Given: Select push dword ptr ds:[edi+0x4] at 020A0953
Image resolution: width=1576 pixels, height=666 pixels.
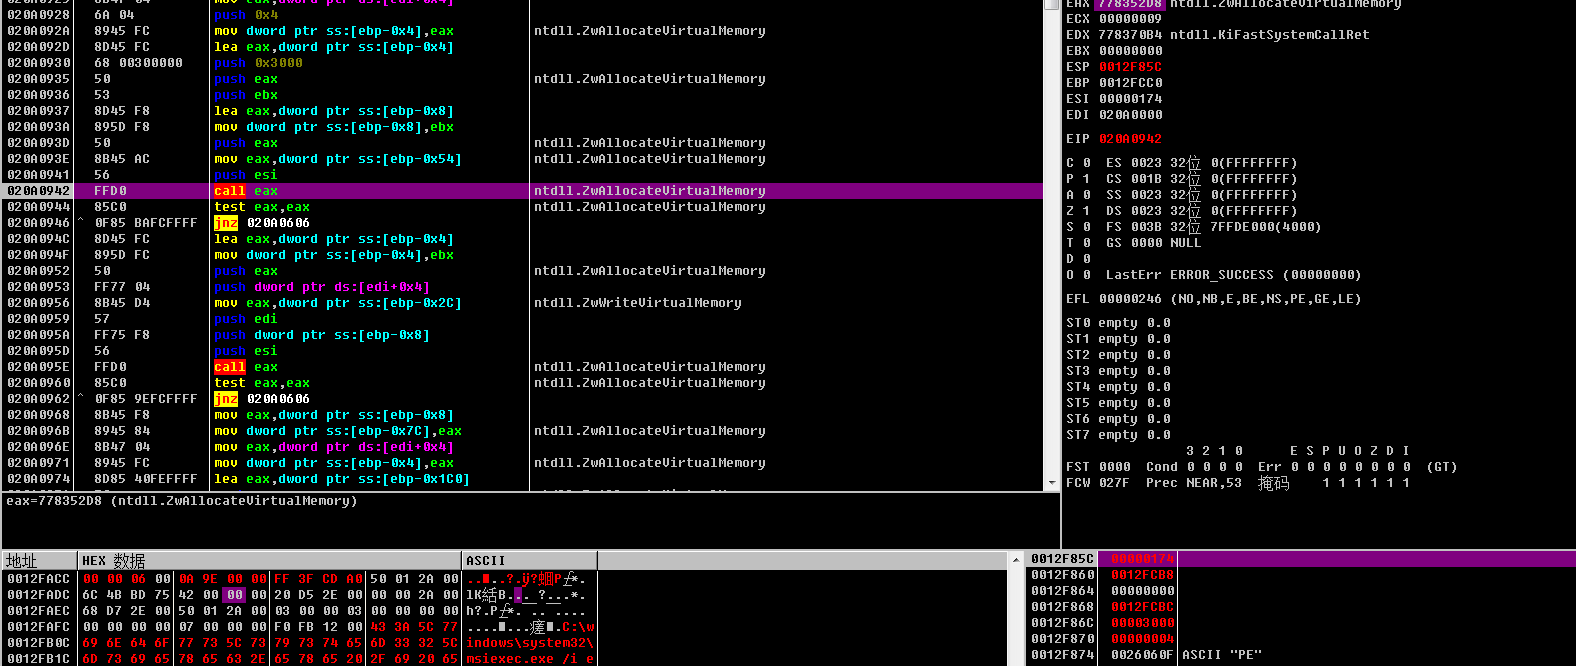Looking at the screenshot, I should pos(522,287).
